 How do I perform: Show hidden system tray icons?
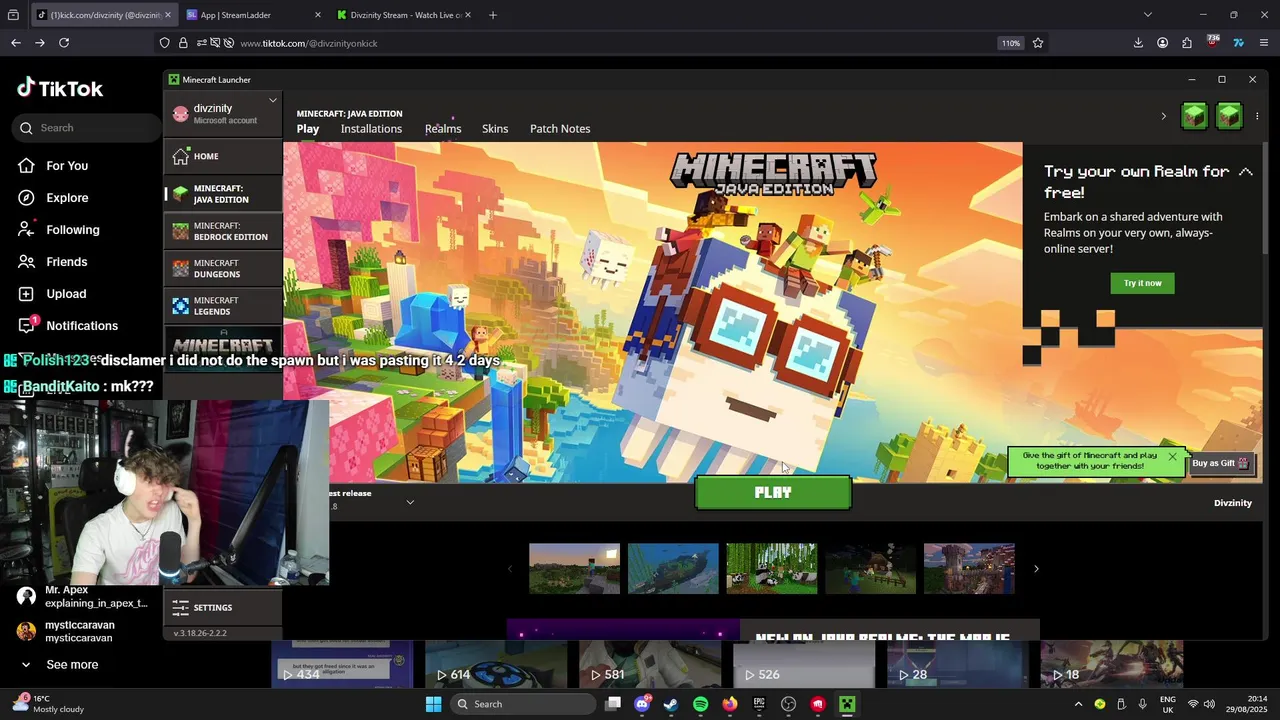coord(1078,704)
